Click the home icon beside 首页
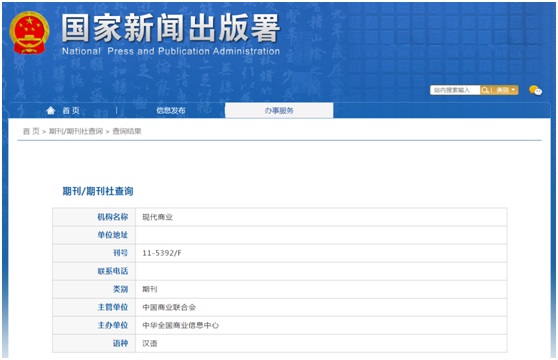Image resolution: width=558 pixels, height=360 pixels. pos(51,111)
